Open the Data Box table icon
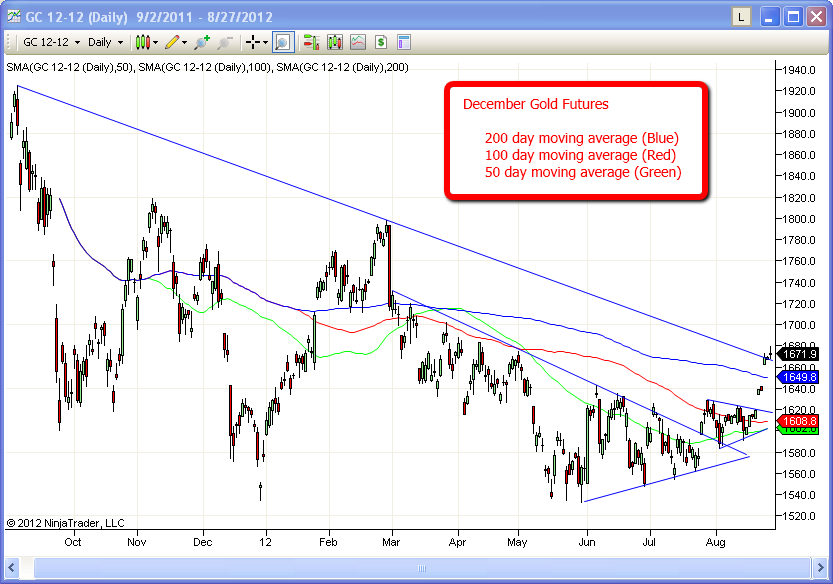This screenshot has height=584, width=833. pos(404,42)
